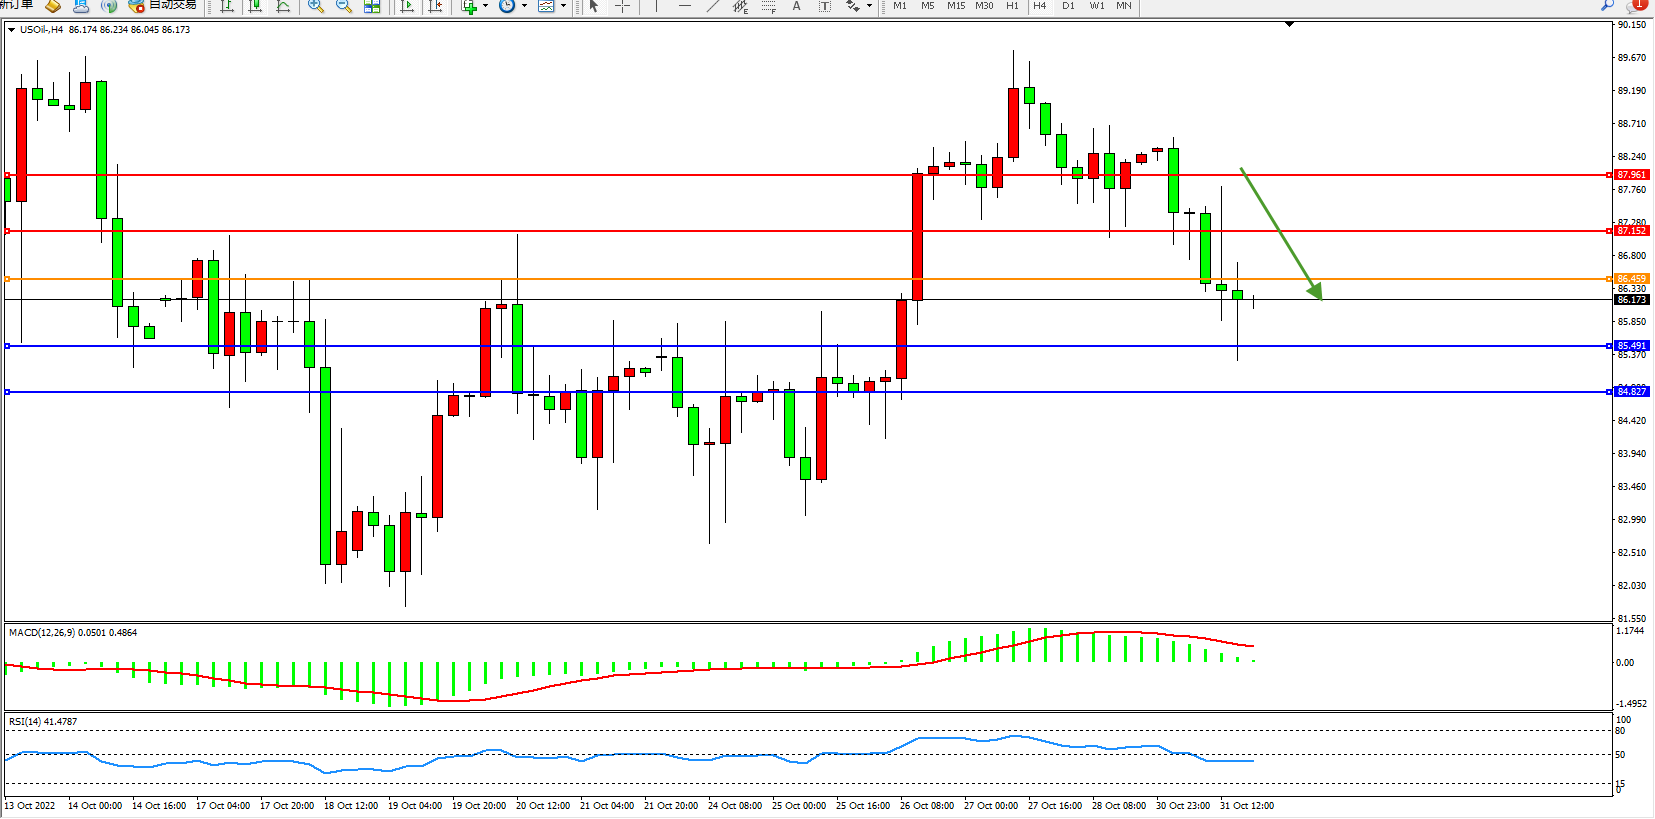Click the orange 86.459 price level label
Screen dimensions: 1655x819
pos(1631,279)
